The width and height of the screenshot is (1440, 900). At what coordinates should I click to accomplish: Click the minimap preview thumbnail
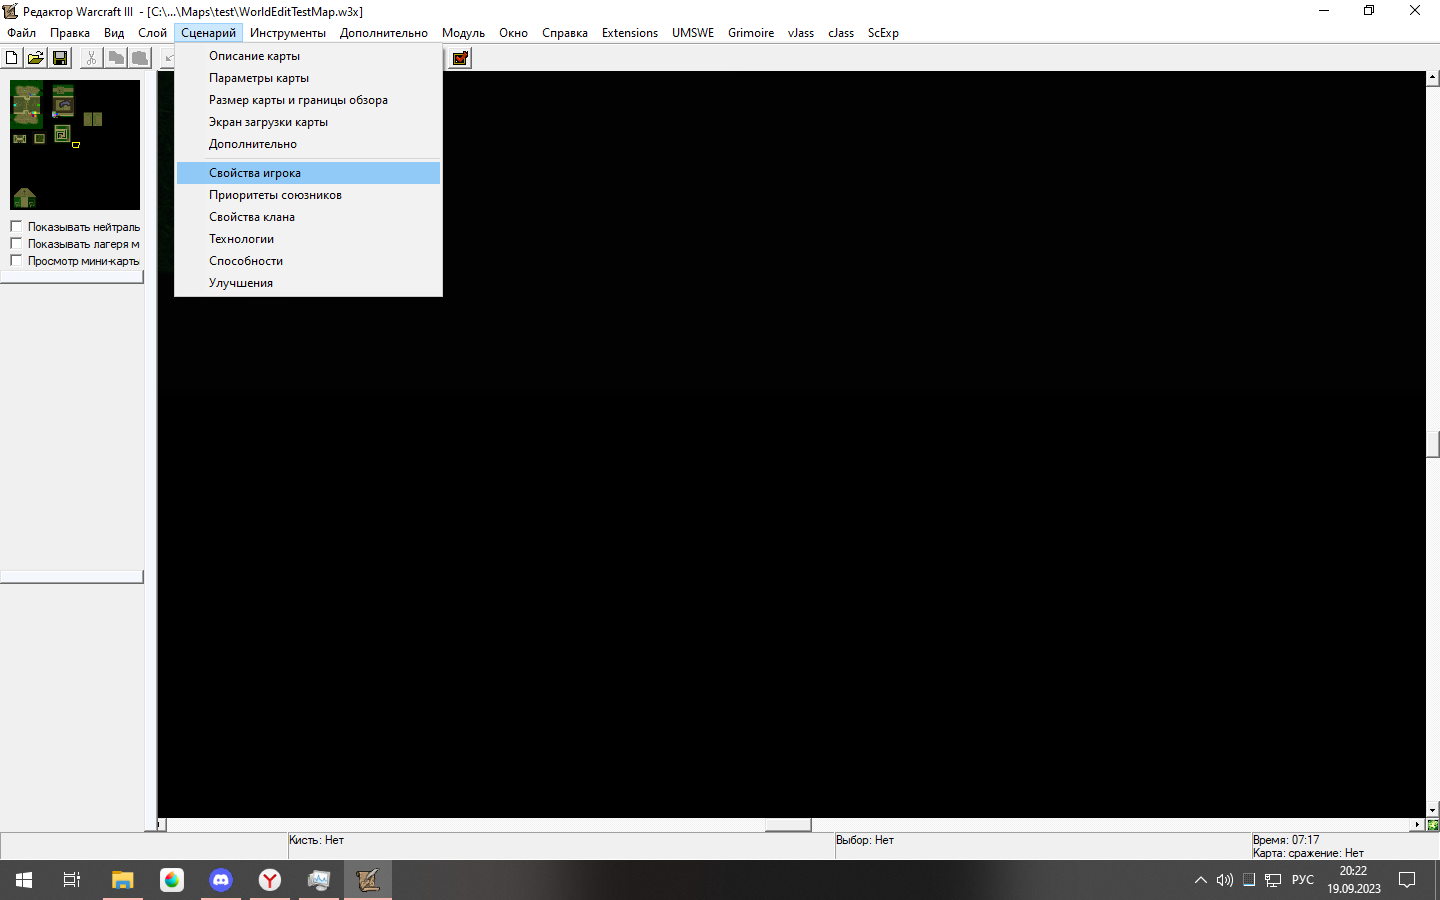pos(75,145)
